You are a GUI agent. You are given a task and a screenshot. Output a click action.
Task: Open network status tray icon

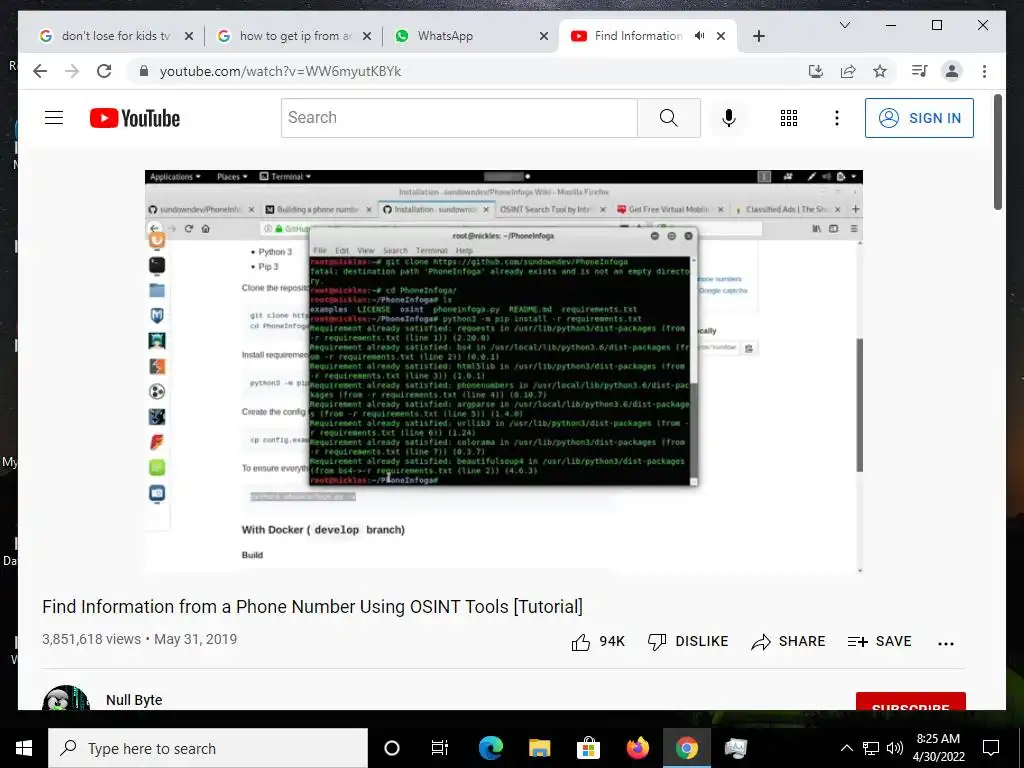(x=871, y=748)
